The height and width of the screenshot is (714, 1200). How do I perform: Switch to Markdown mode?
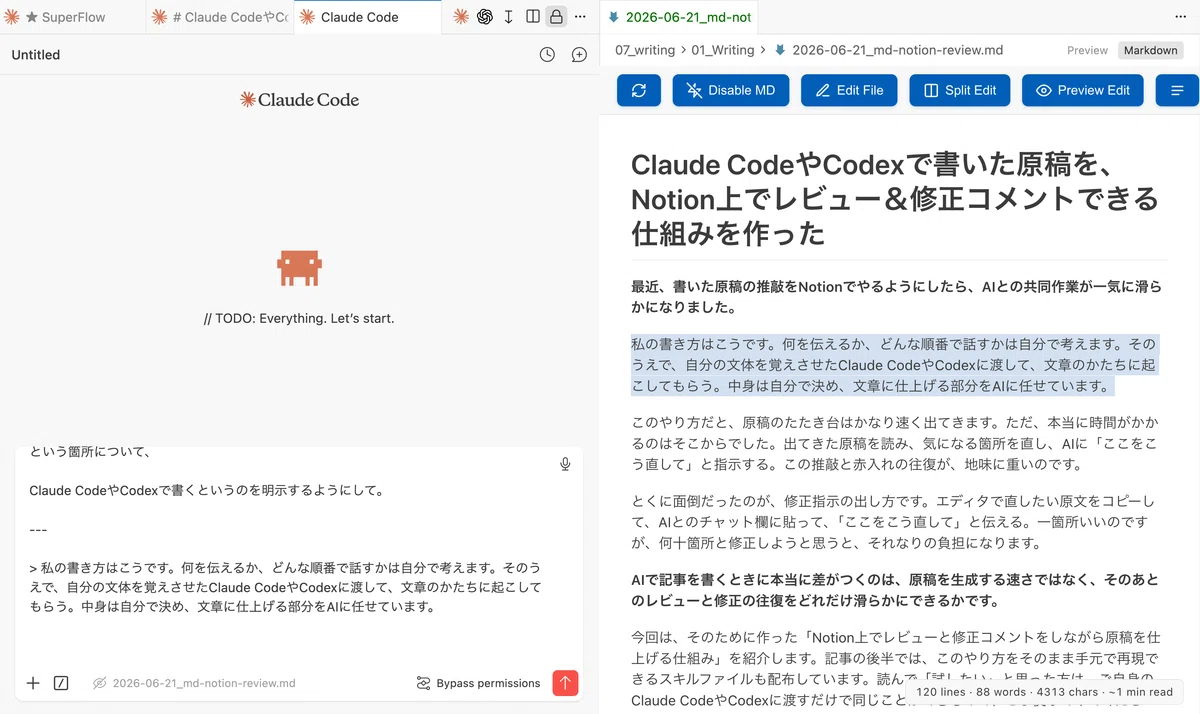[1150, 50]
